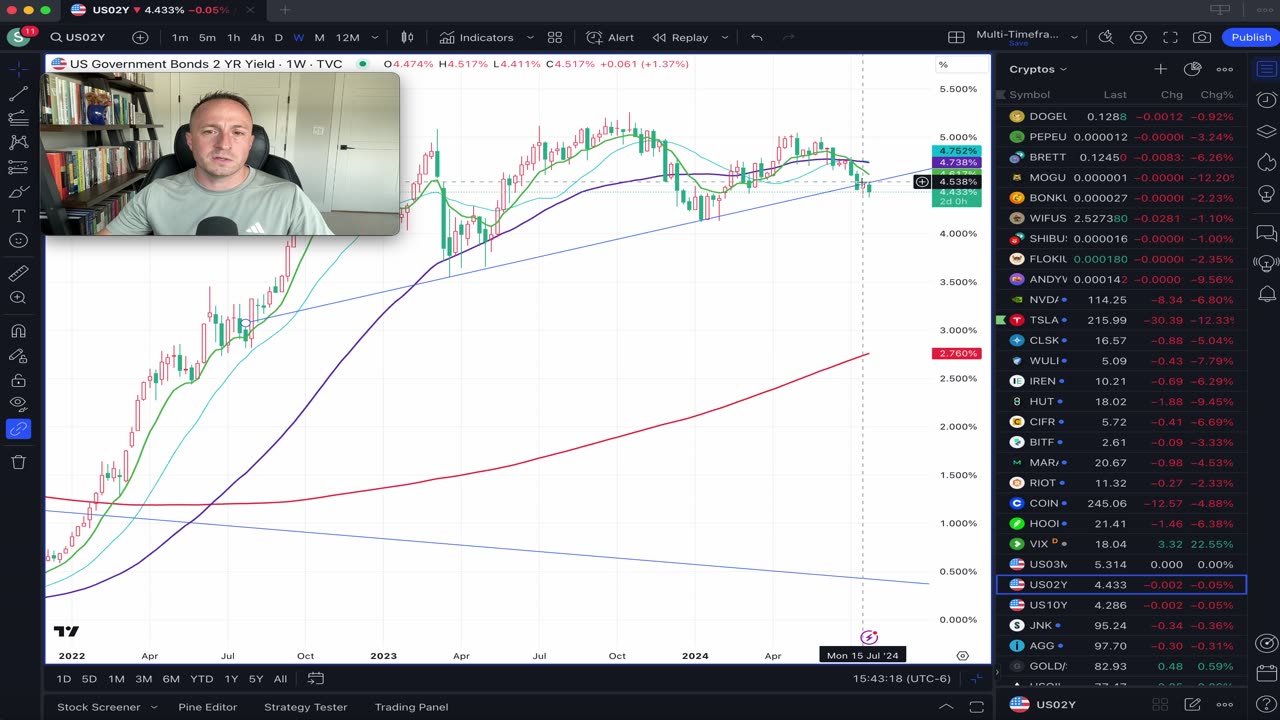The image size is (1280, 720).
Task: Open the Fibonacci retracement tools
Action: coord(18,118)
